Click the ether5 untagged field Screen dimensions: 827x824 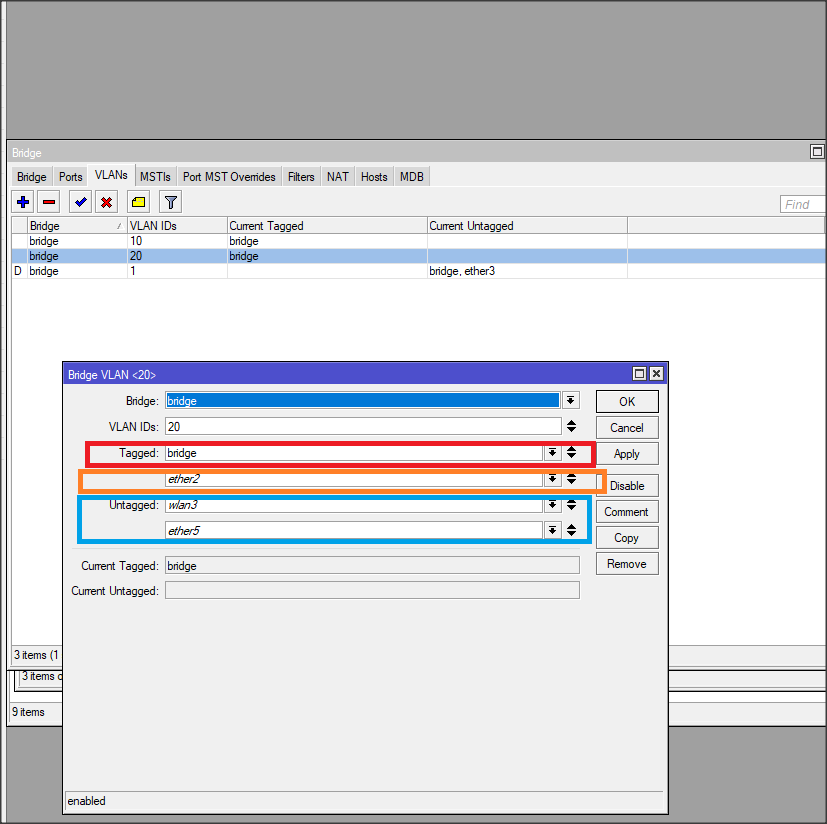coord(354,530)
